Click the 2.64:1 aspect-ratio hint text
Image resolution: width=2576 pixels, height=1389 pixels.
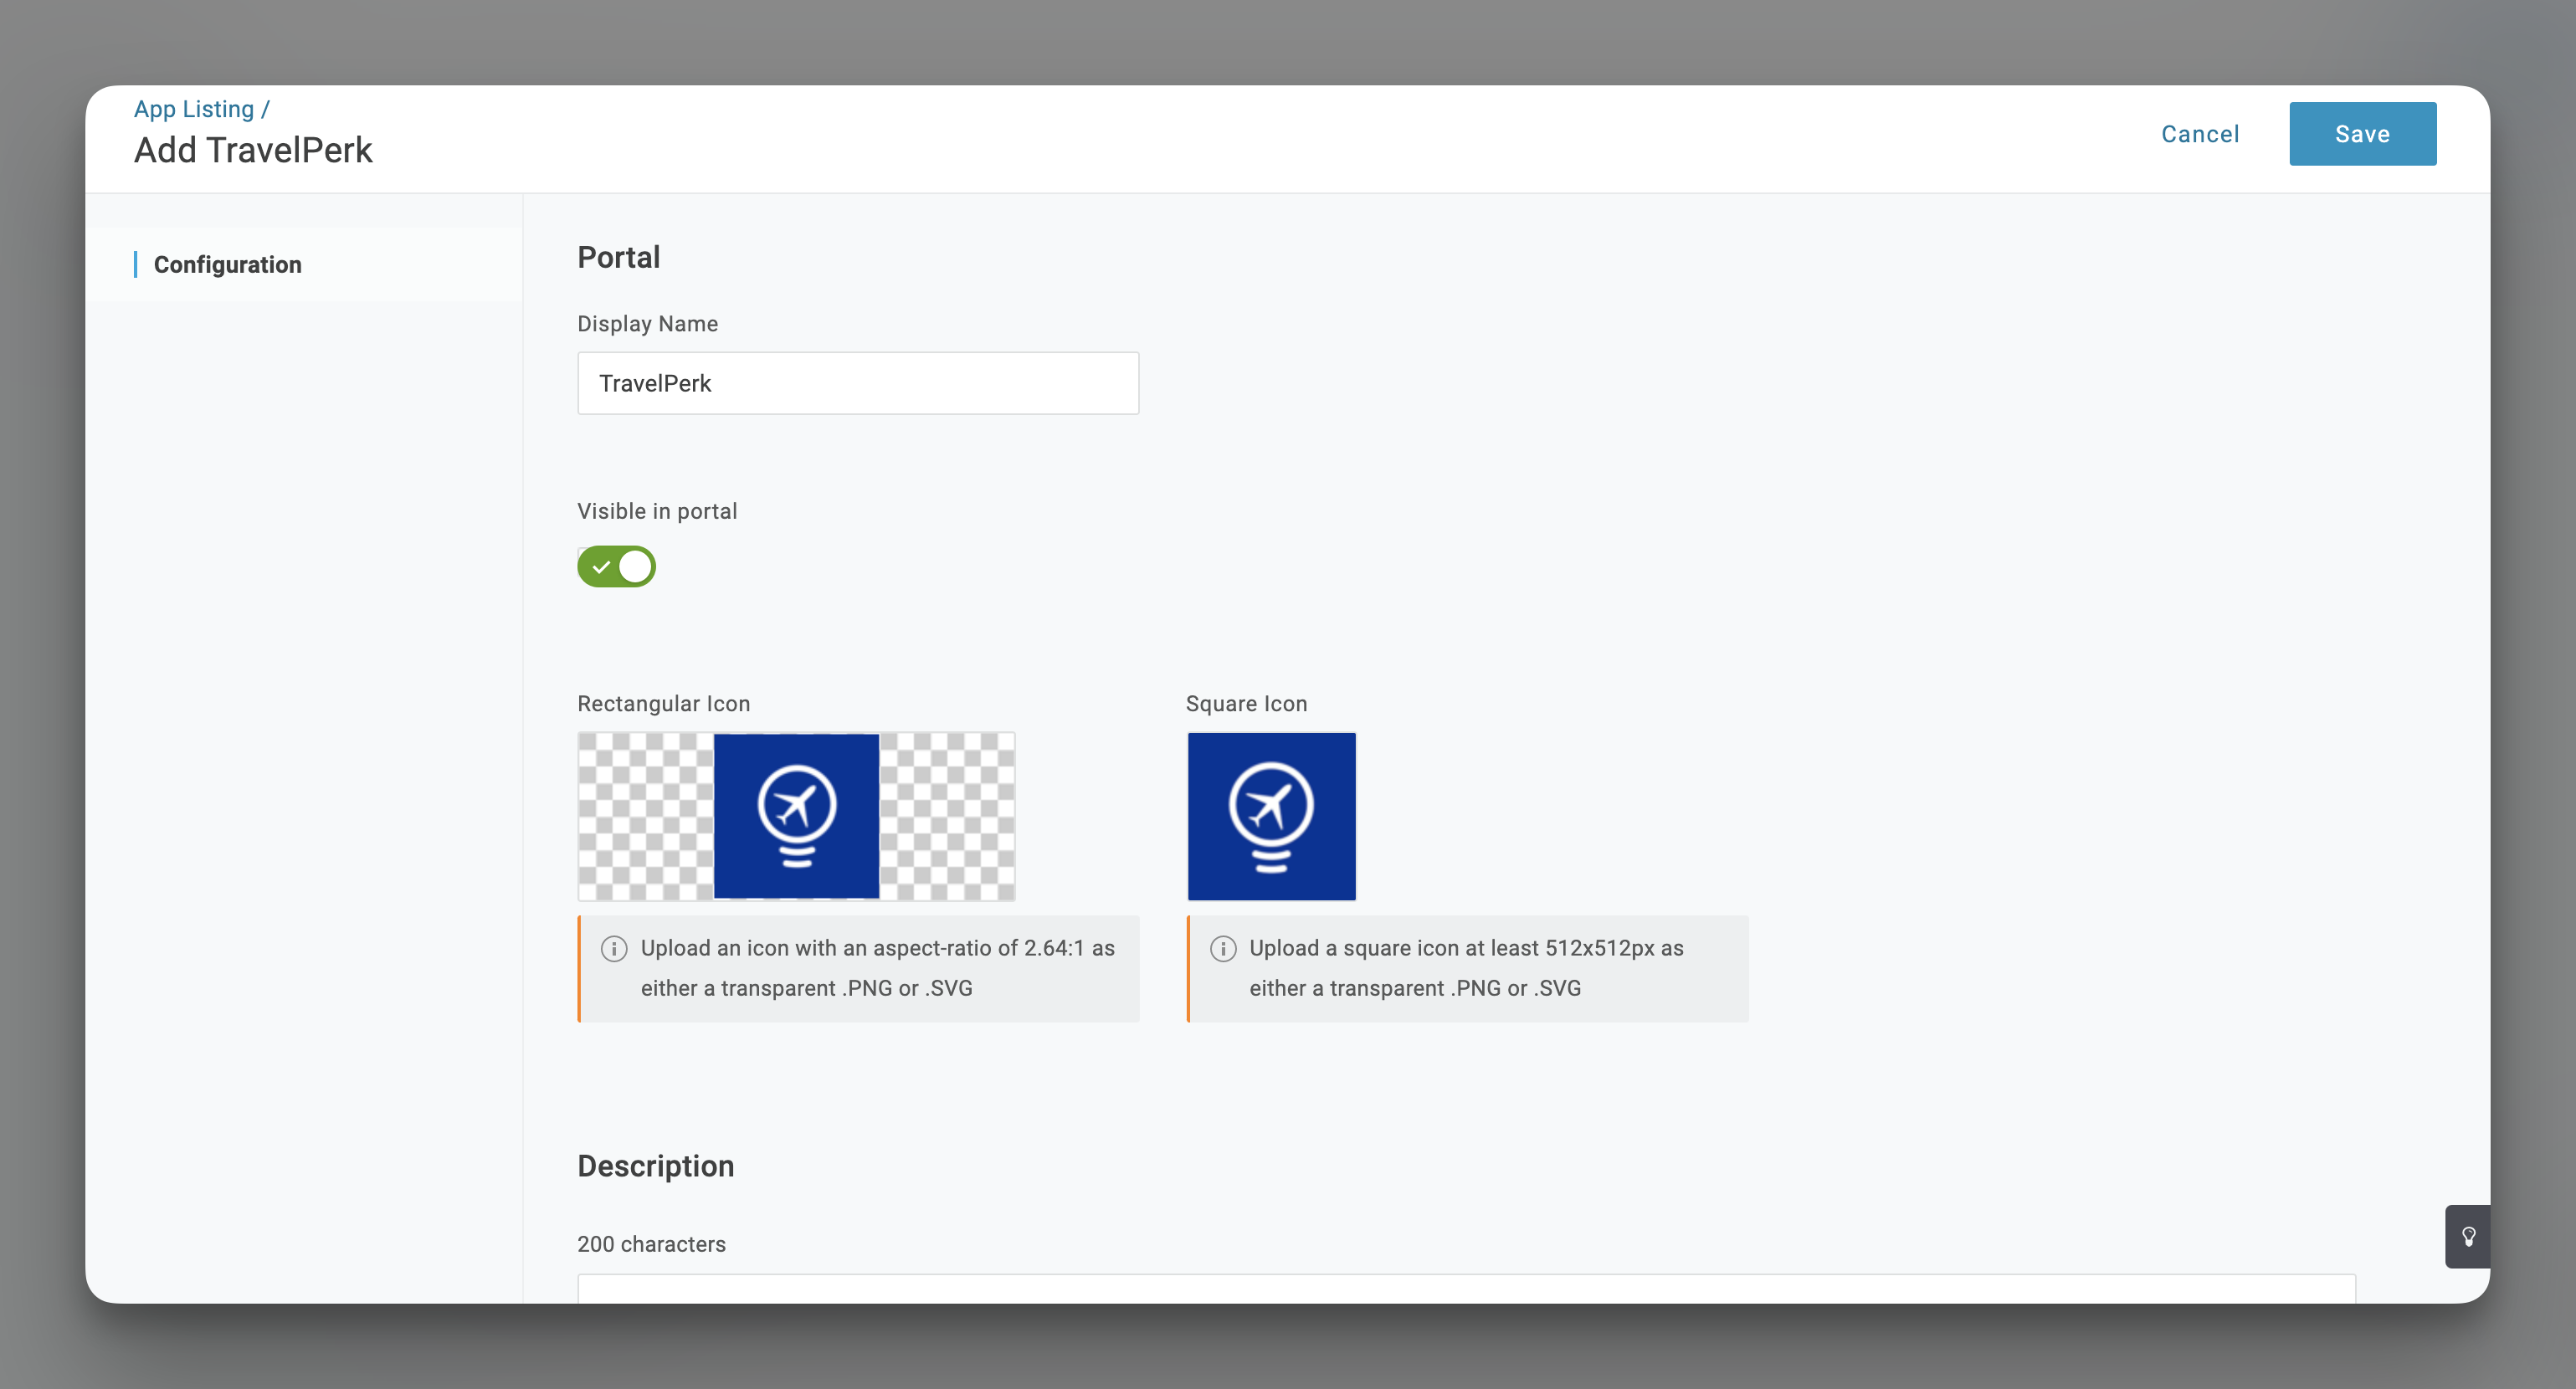pos(877,968)
